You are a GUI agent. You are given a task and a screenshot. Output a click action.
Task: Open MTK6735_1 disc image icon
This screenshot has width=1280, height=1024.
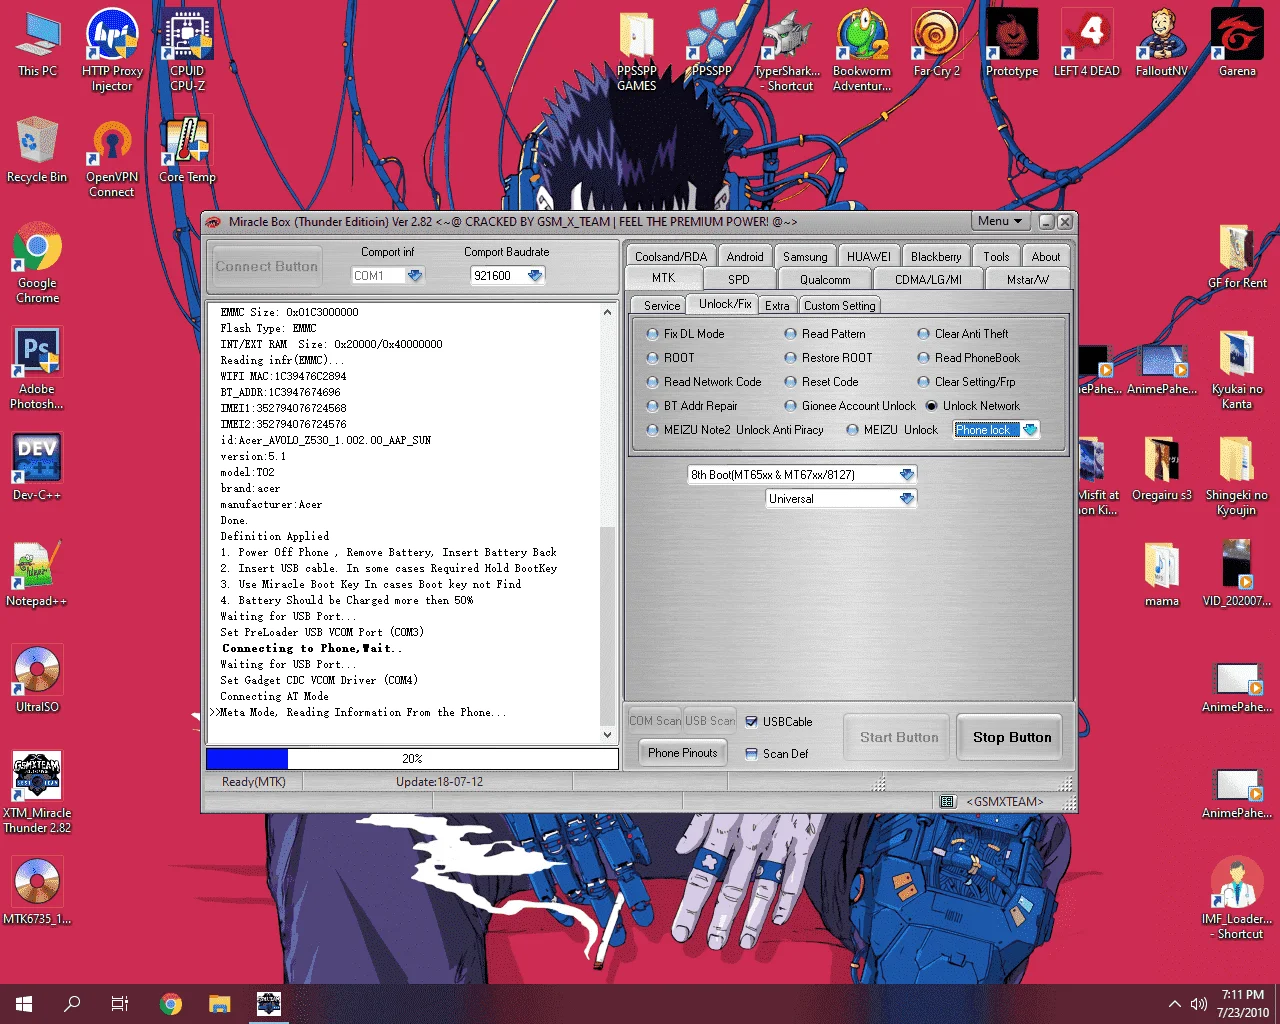click(x=37, y=892)
